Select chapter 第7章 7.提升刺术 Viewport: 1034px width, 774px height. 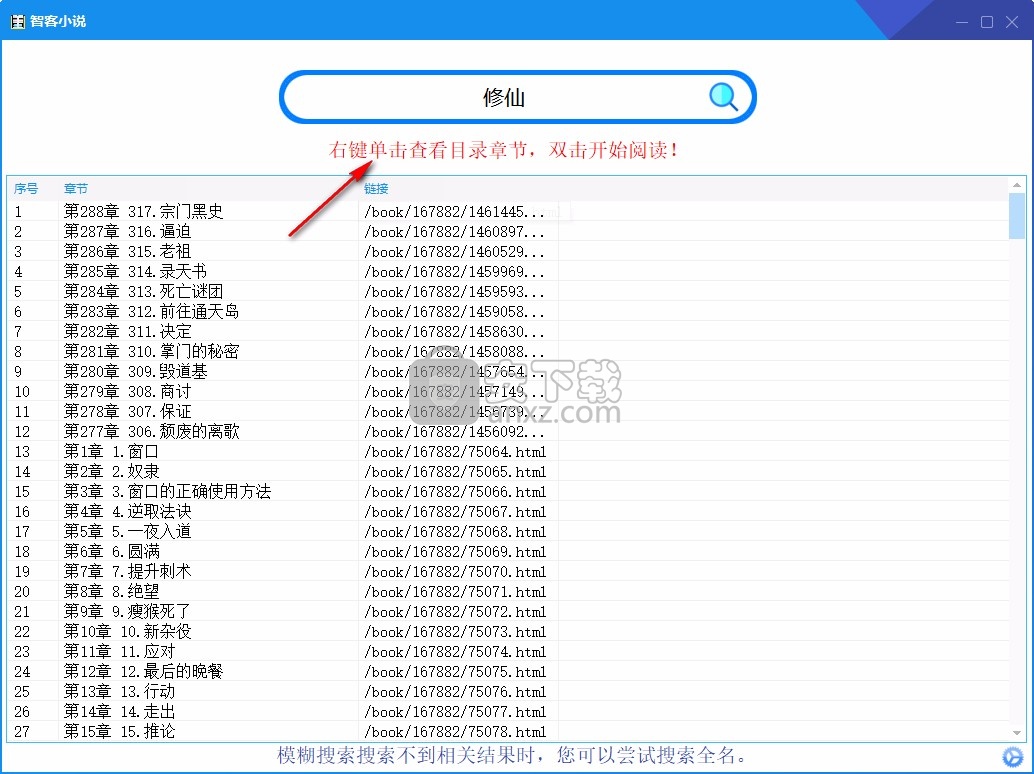click(x=127, y=571)
